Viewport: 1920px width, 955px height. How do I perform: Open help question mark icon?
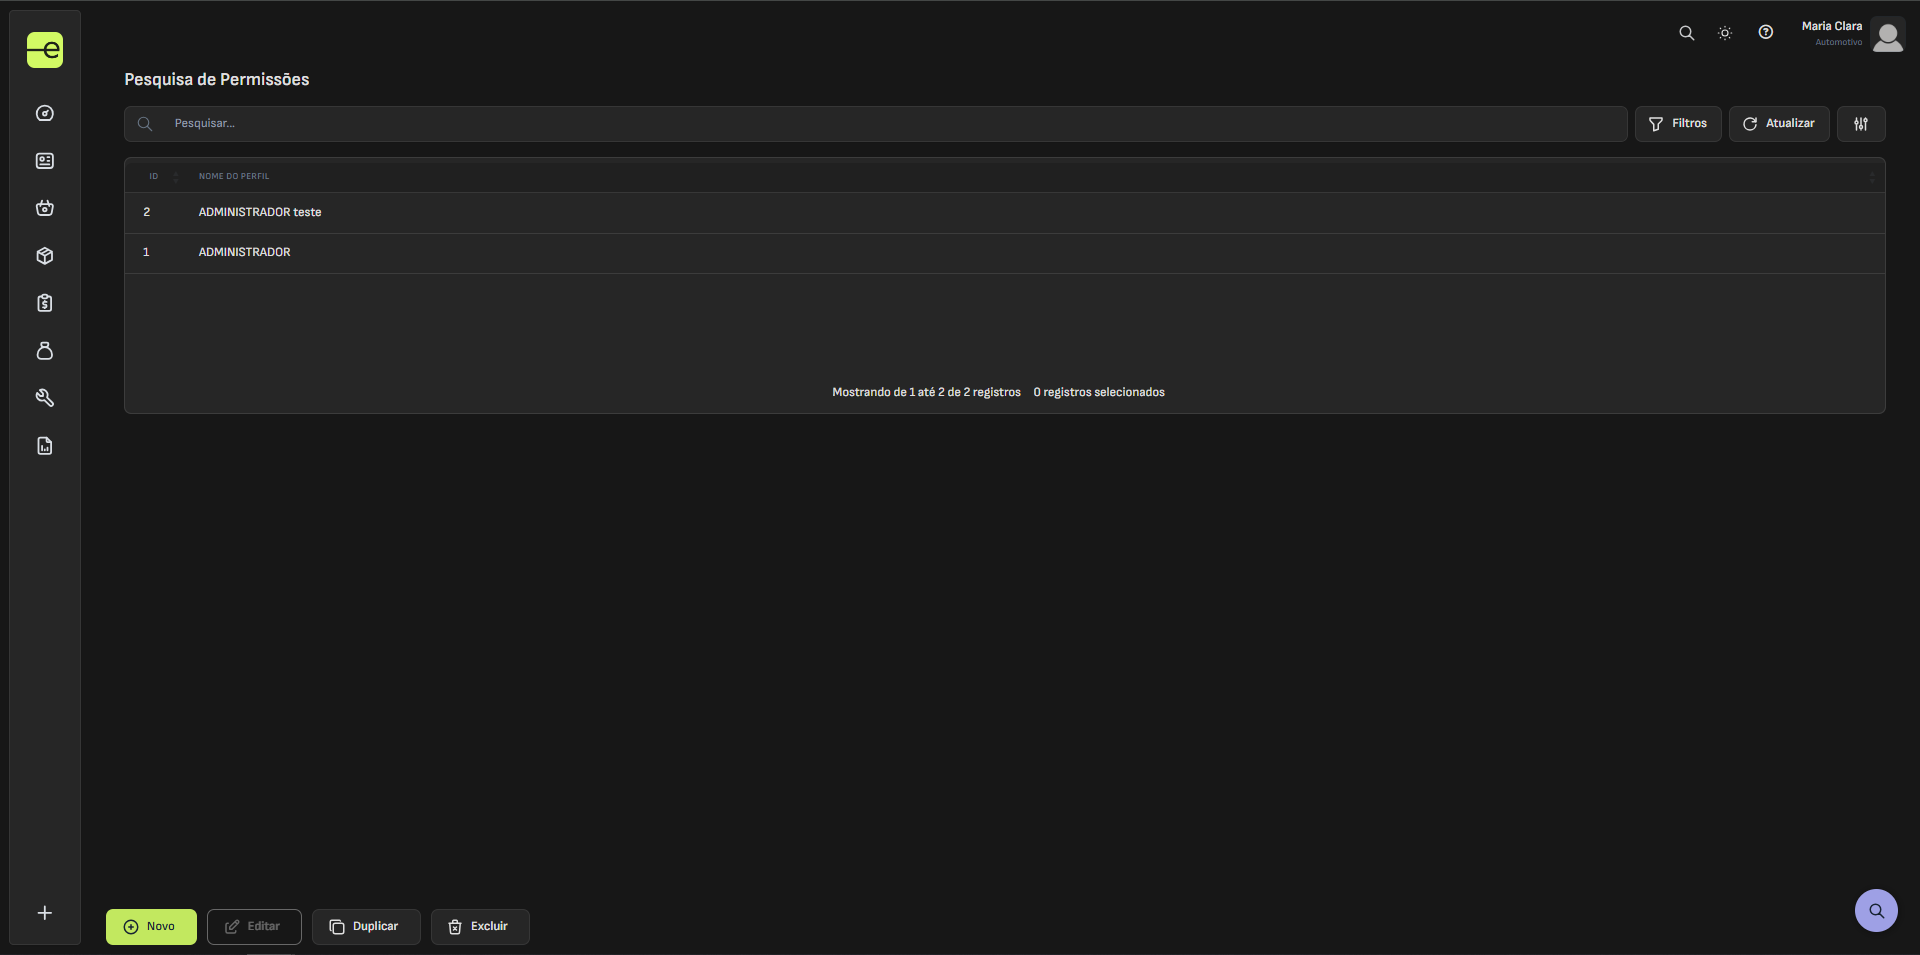click(1766, 32)
